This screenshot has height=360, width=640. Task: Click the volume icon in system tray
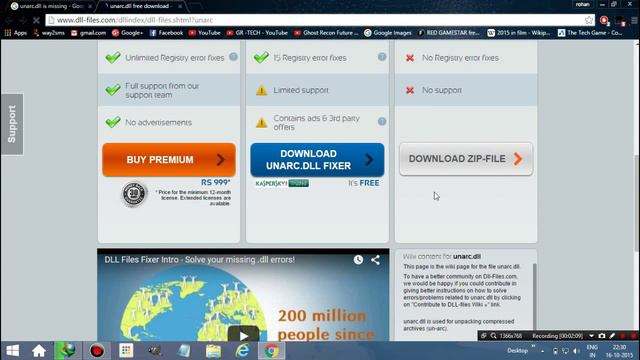point(576,351)
